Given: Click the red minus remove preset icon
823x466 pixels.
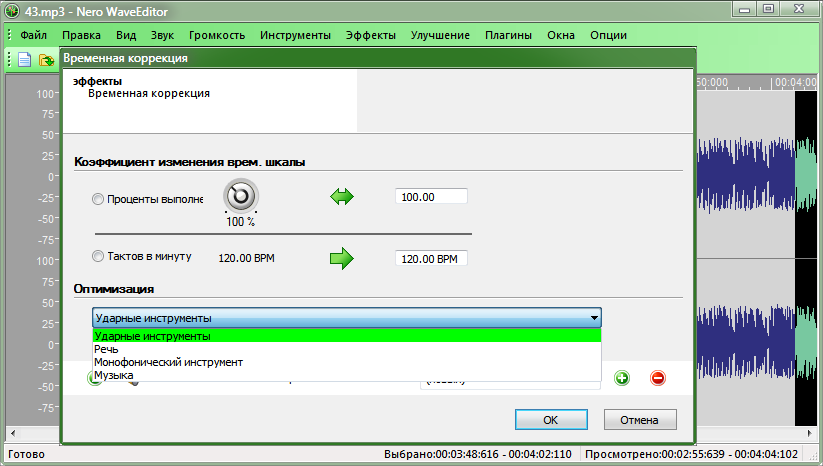Looking at the screenshot, I should point(657,378).
